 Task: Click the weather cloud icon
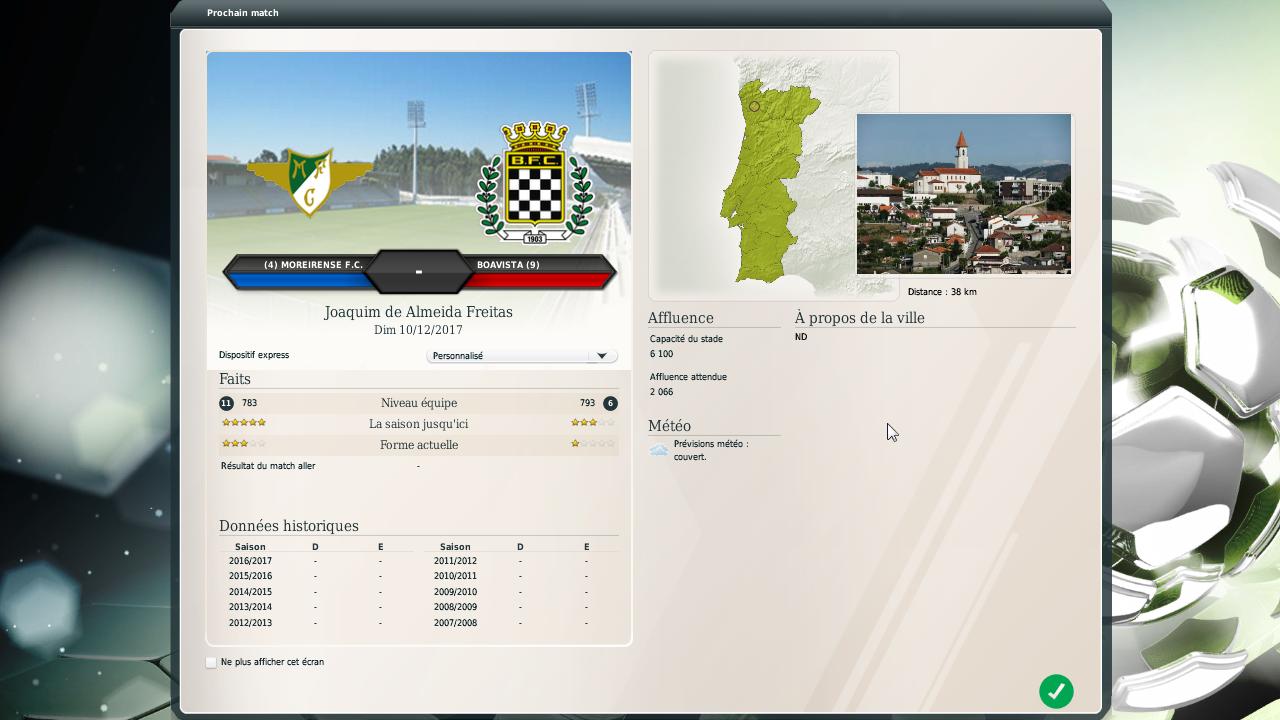click(x=659, y=450)
